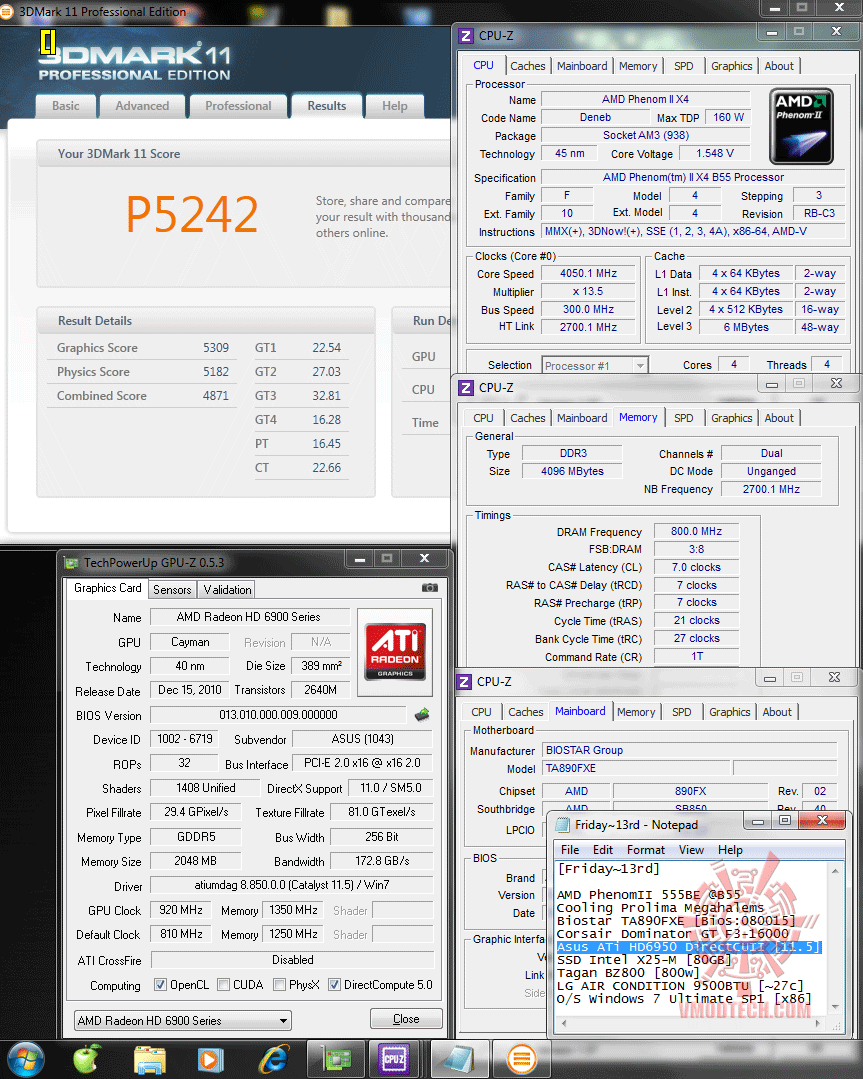Switch to Notepad taskbar button
This screenshot has width=863, height=1079.
[x=458, y=1060]
